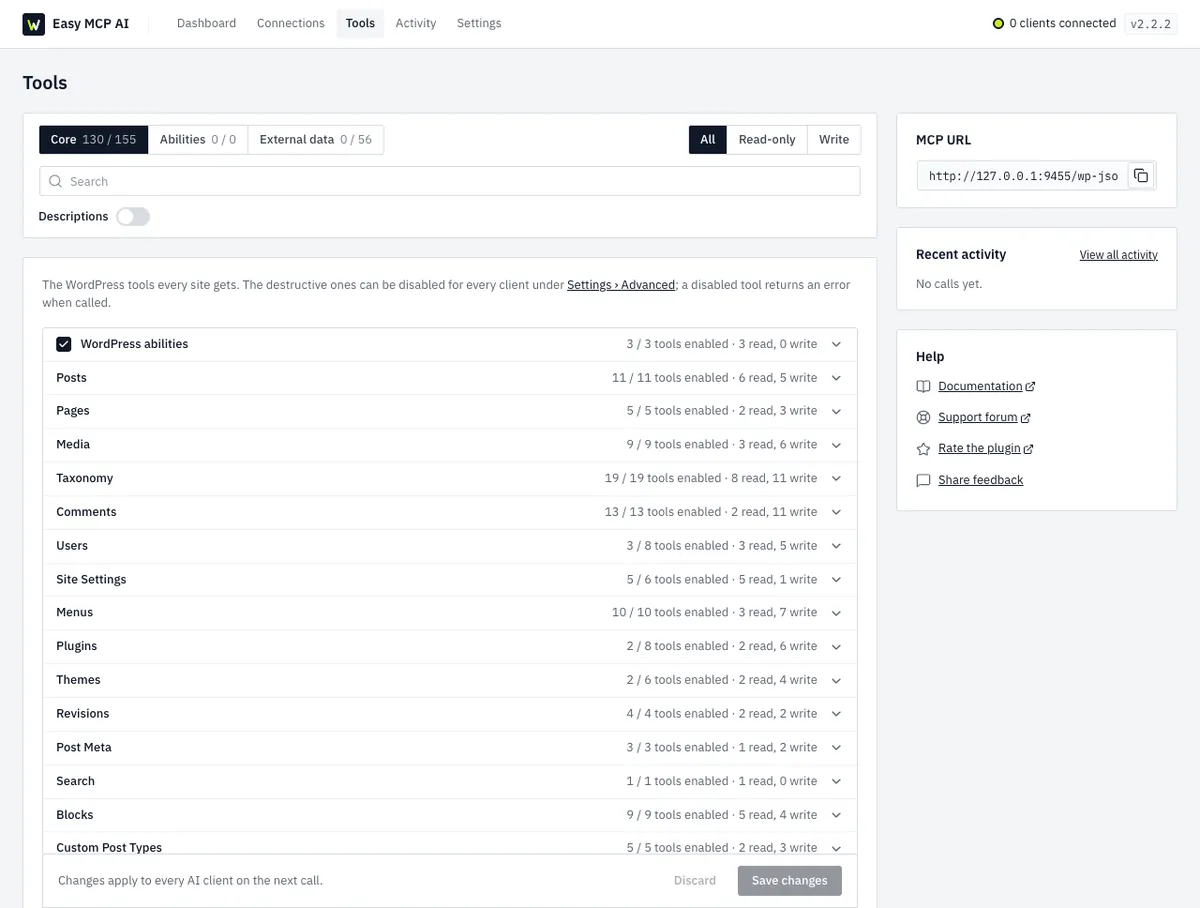1200x908 pixels.
Task: Click the Rate the plugin star icon
Action: click(x=923, y=448)
